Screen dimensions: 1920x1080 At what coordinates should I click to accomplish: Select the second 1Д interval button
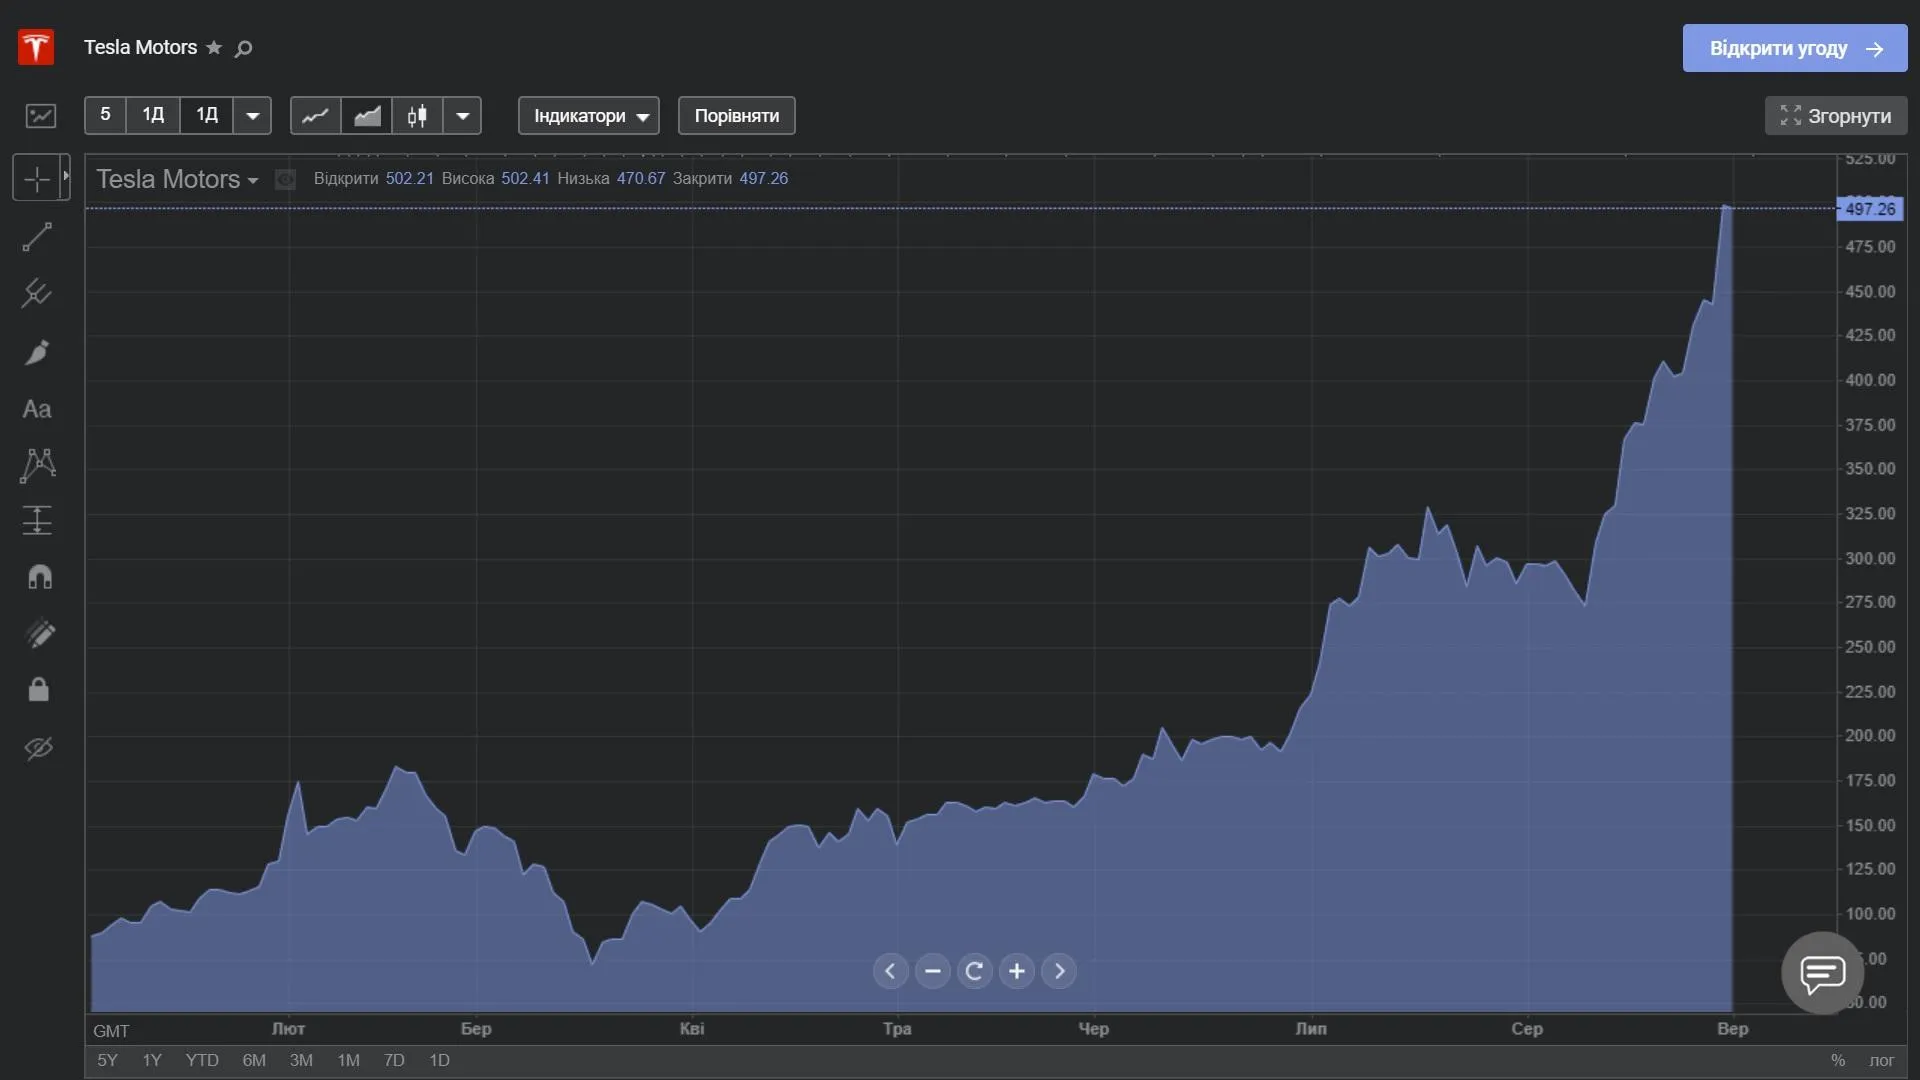pyautogui.click(x=207, y=115)
